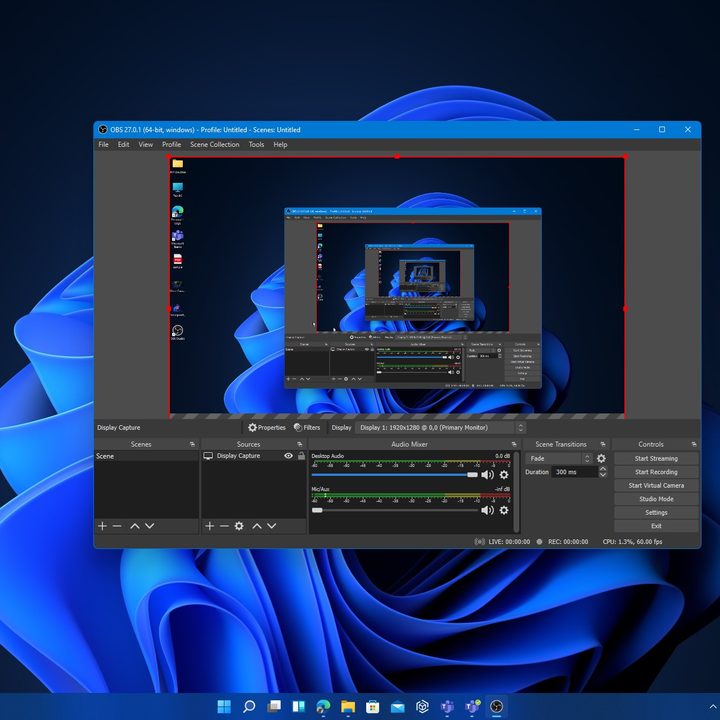Undock the Controls panel with its float icon

click(694, 444)
